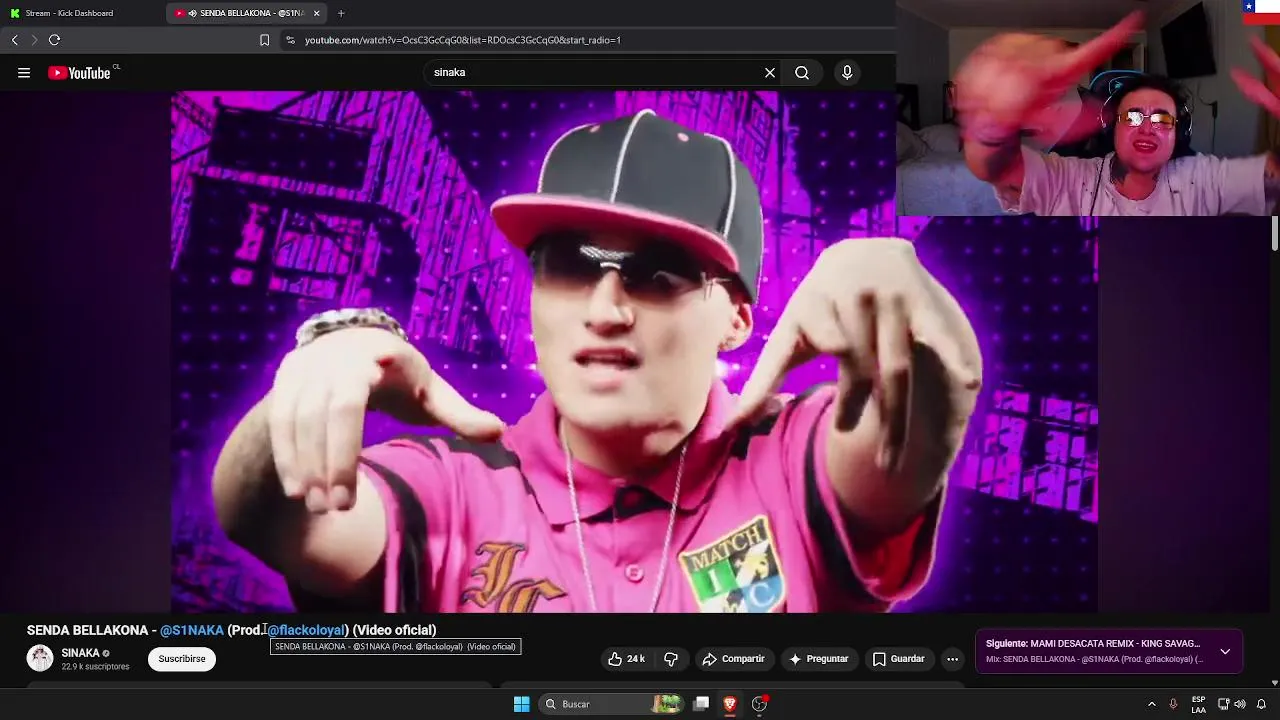Click the @S1NAKA mention in title
Viewport: 1280px width, 720px height.
(x=192, y=630)
